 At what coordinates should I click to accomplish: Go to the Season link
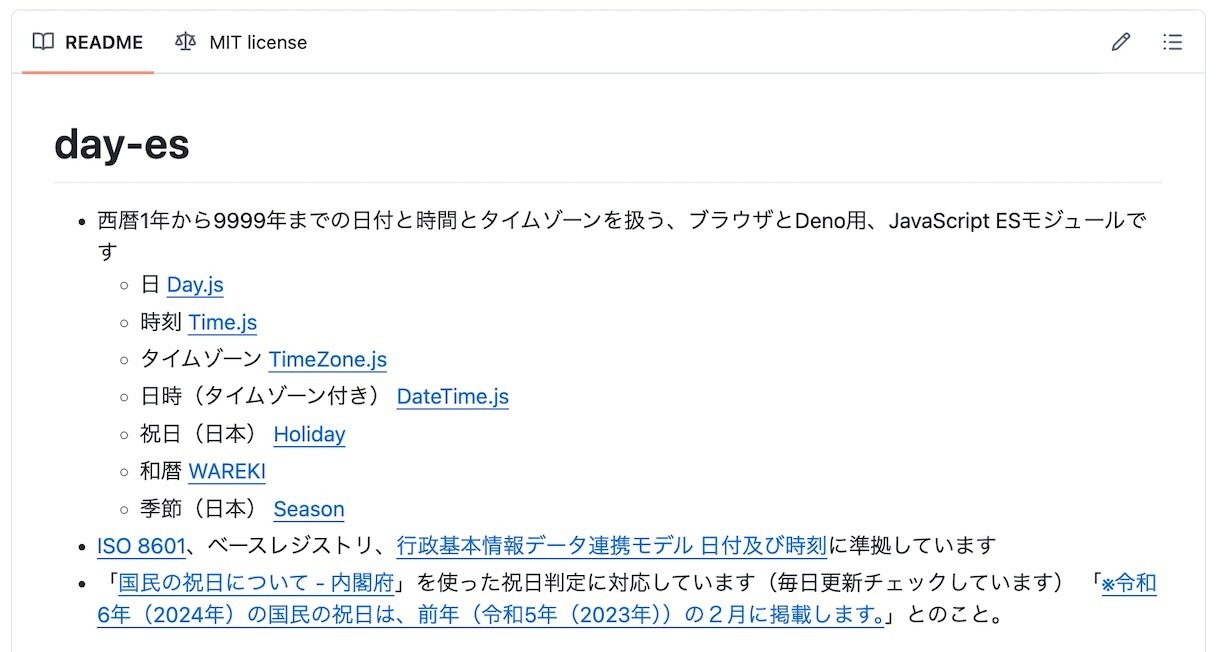click(x=308, y=509)
